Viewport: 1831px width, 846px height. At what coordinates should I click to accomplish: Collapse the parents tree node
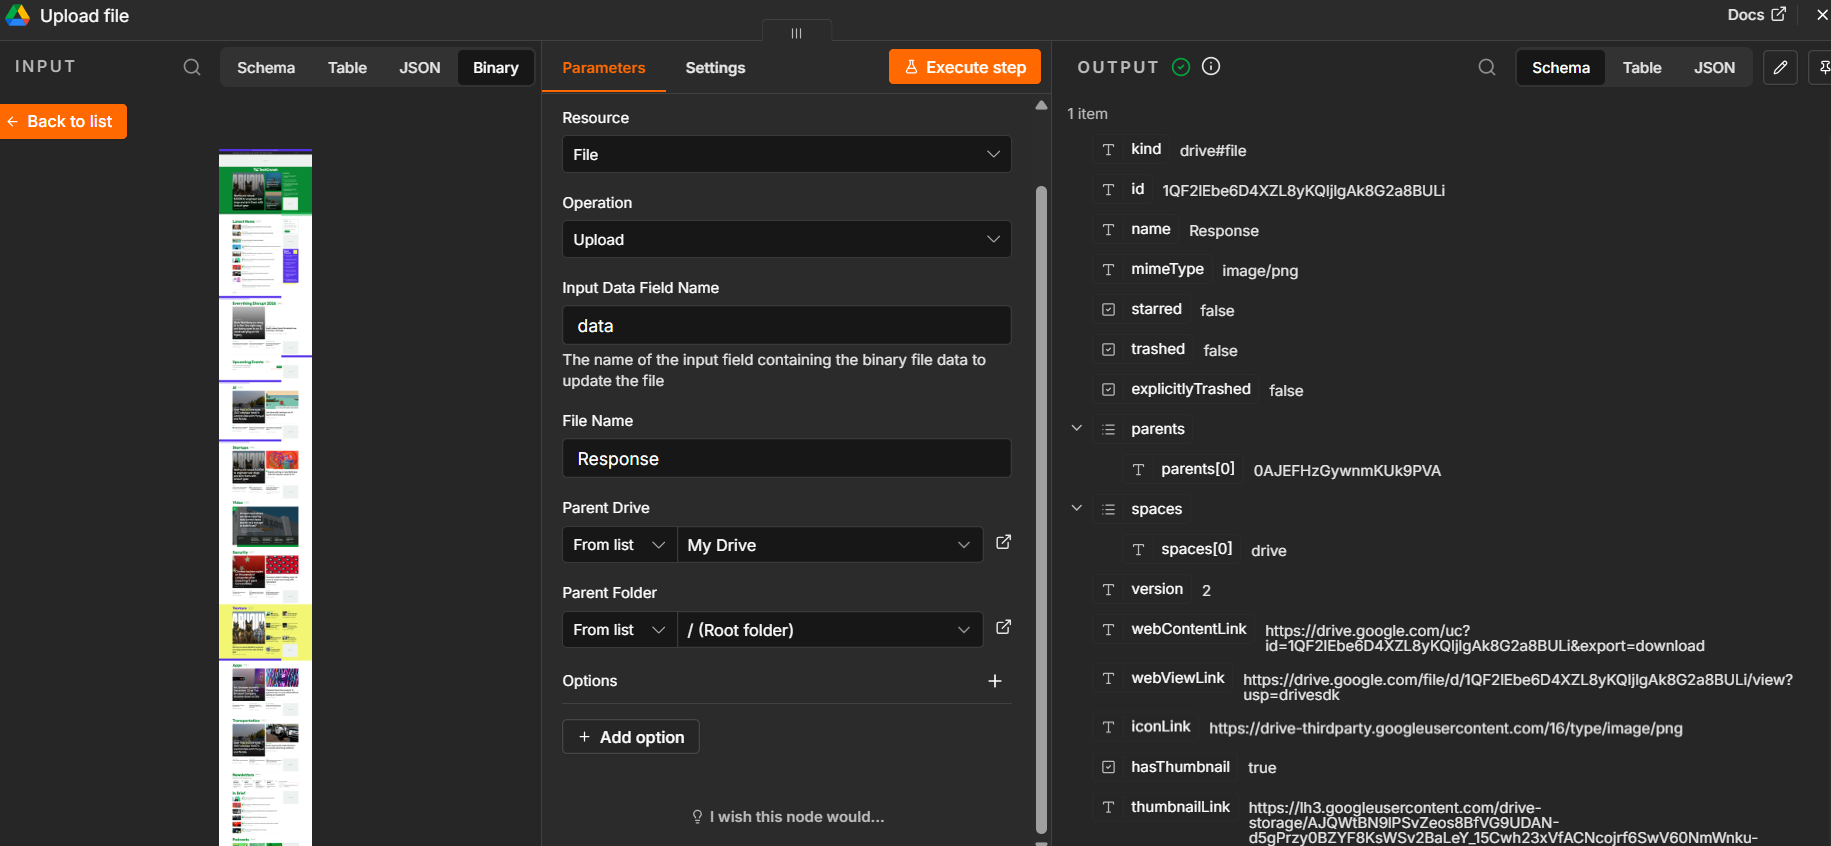[x=1077, y=428]
